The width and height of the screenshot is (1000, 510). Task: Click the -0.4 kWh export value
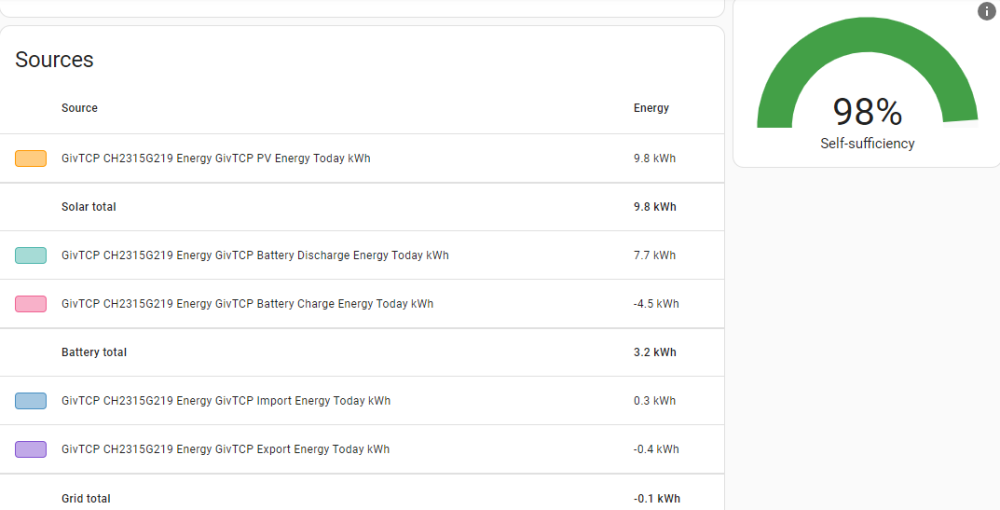pos(656,449)
